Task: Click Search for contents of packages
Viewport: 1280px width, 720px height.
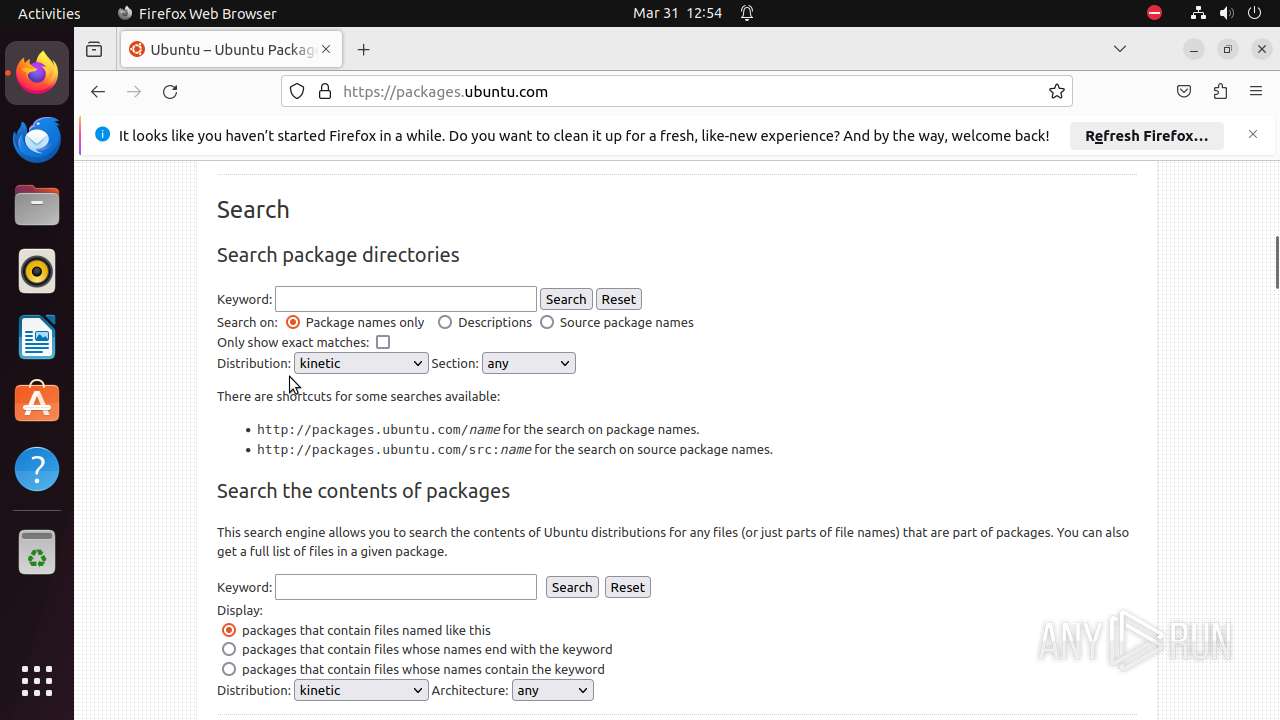Action: tap(572, 587)
